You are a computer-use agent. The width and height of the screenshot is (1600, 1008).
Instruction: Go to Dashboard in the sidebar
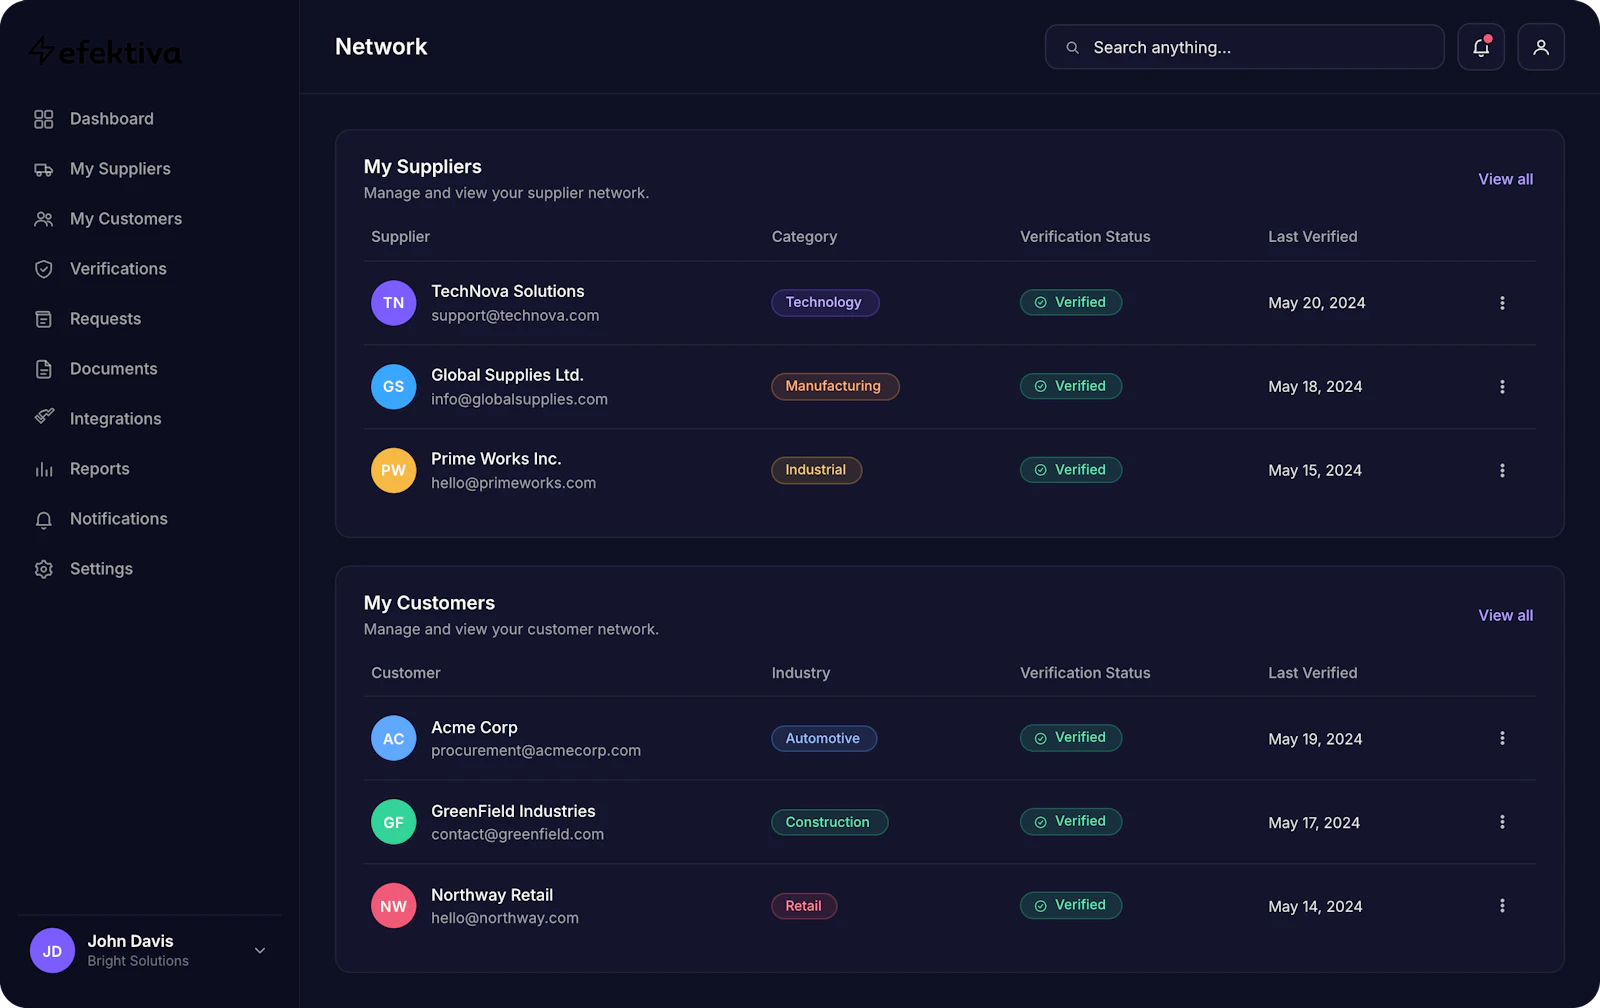click(112, 119)
